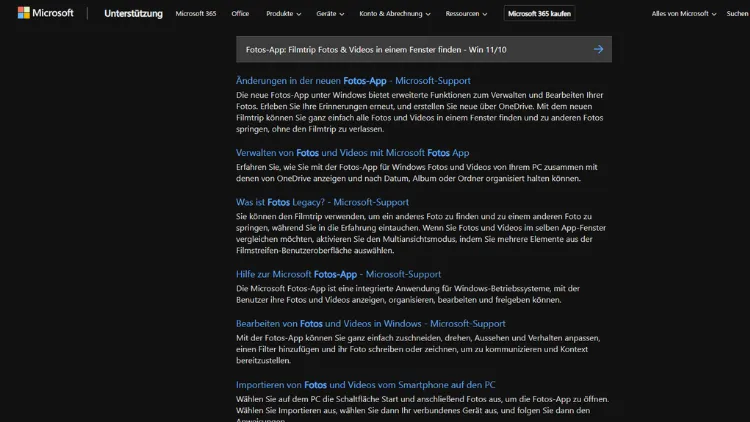750x422 pixels.
Task: Open 'Änderungen in der neuen Fotos-App' result
Action: pyautogui.click(x=353, y=80)
